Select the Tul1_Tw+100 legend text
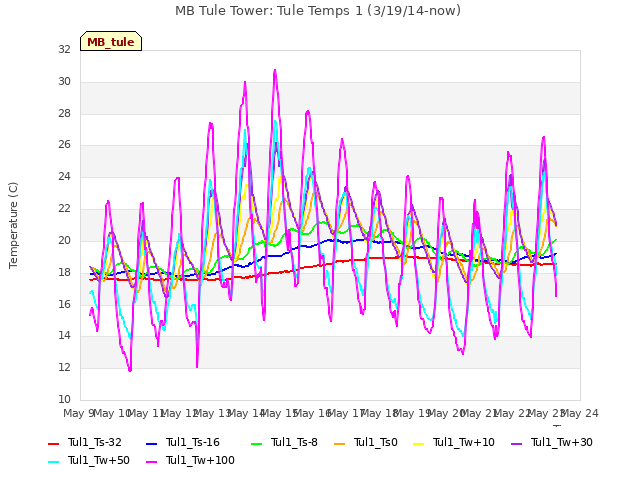 tap(200, 460)
